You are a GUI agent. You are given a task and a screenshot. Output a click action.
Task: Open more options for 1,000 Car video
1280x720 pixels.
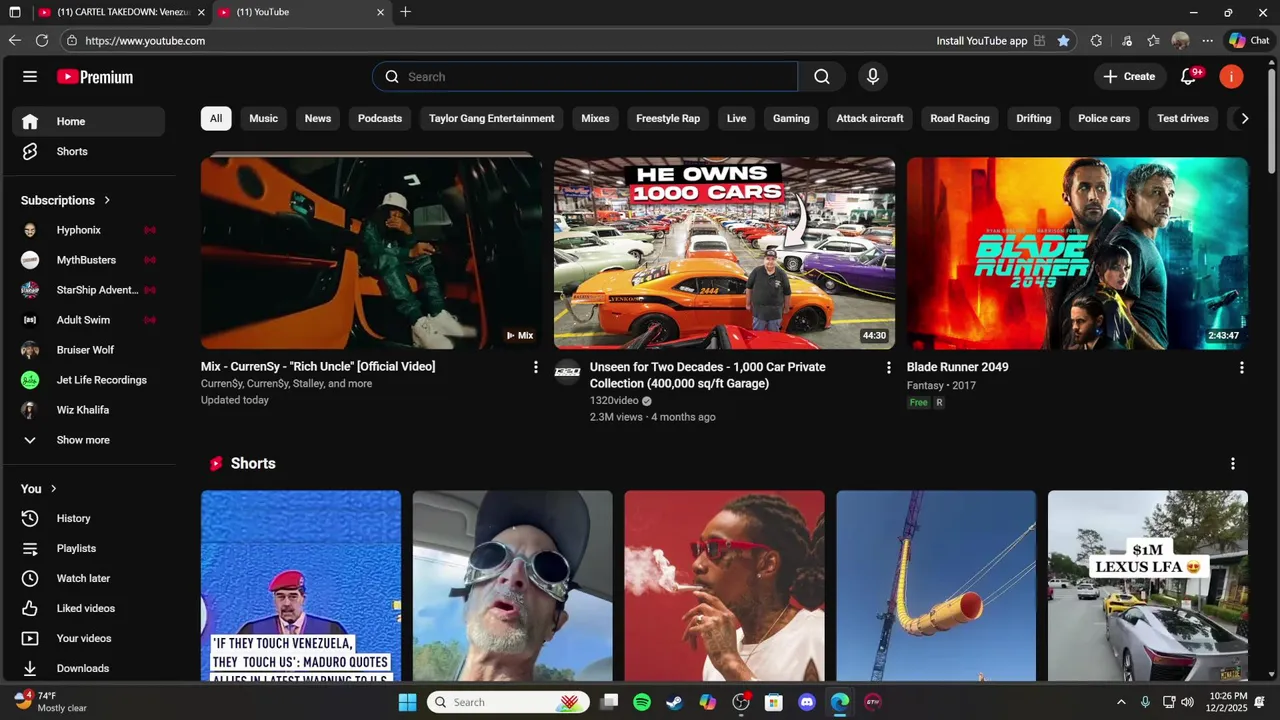click(x=888, y=368)
